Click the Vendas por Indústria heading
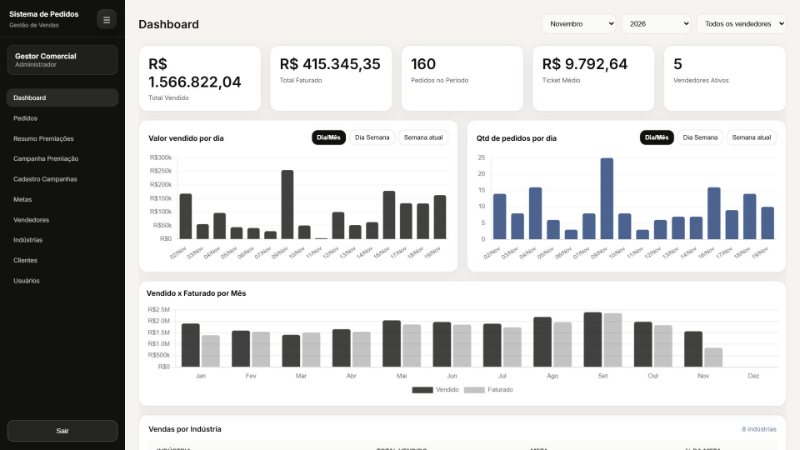Image resolution: width=800 pixels, height=450 pixels. point(185,429)
